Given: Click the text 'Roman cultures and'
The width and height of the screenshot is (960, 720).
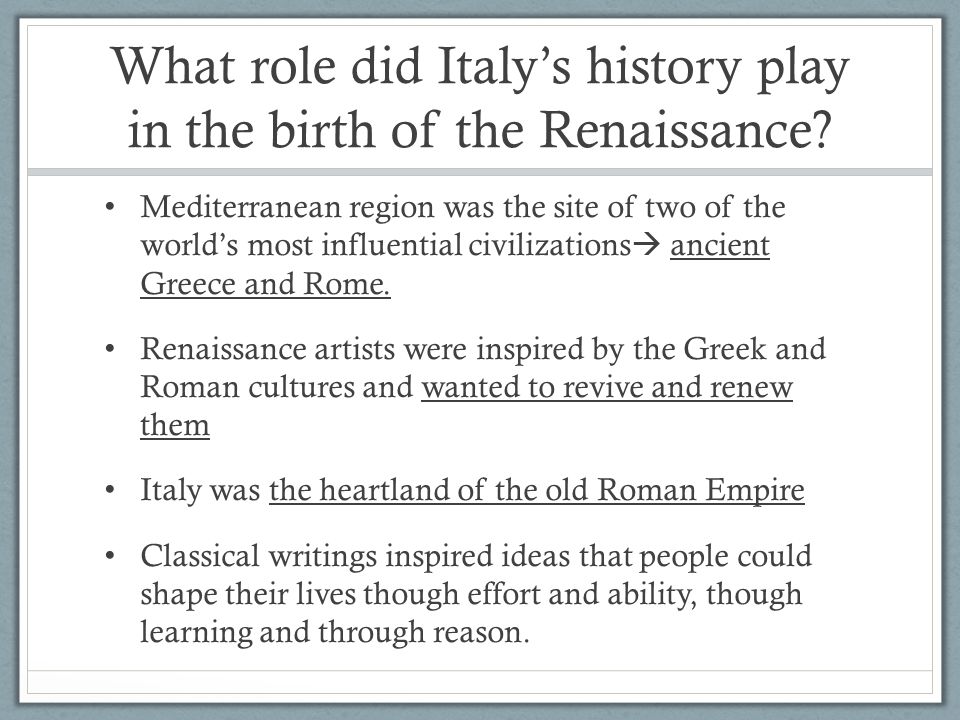Looking at the screenshot, I should pyautogui.click(x=277, y=387).
